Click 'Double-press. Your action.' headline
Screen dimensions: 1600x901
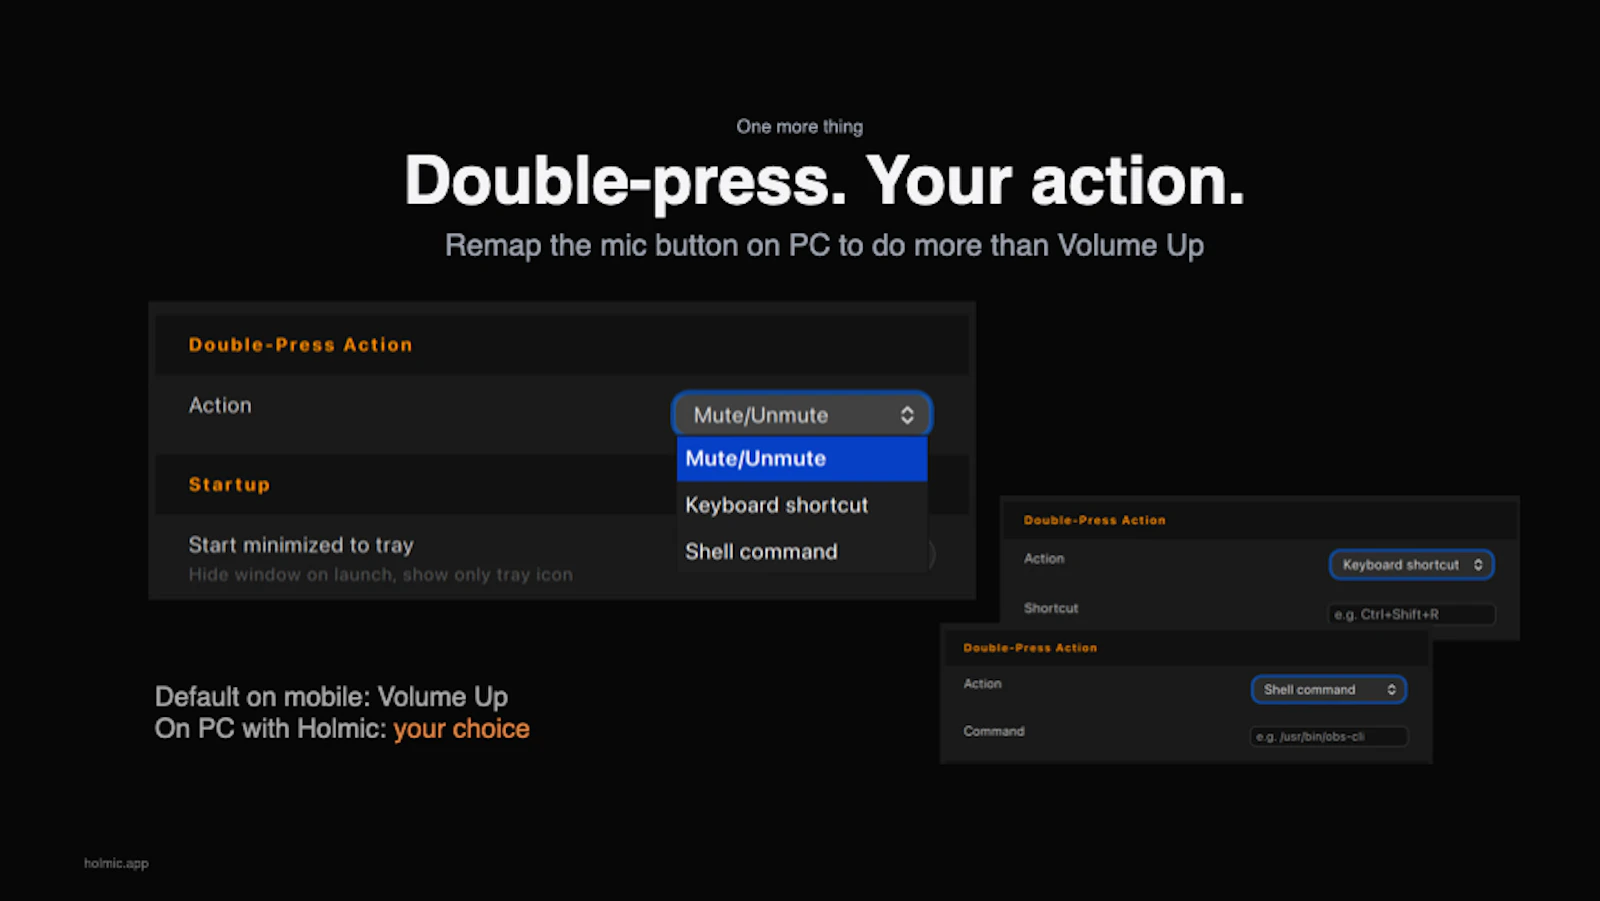(x=824, y=182)
